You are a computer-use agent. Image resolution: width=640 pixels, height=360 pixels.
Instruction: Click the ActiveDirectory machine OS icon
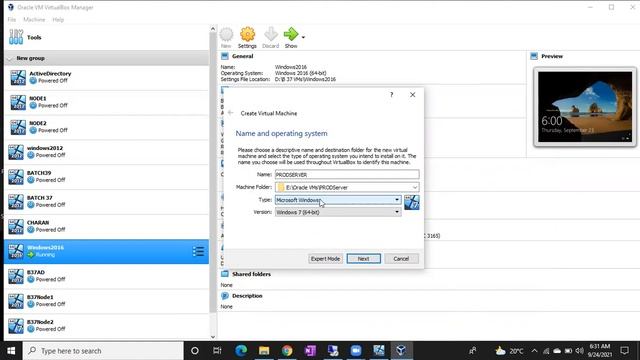[18, 77]
